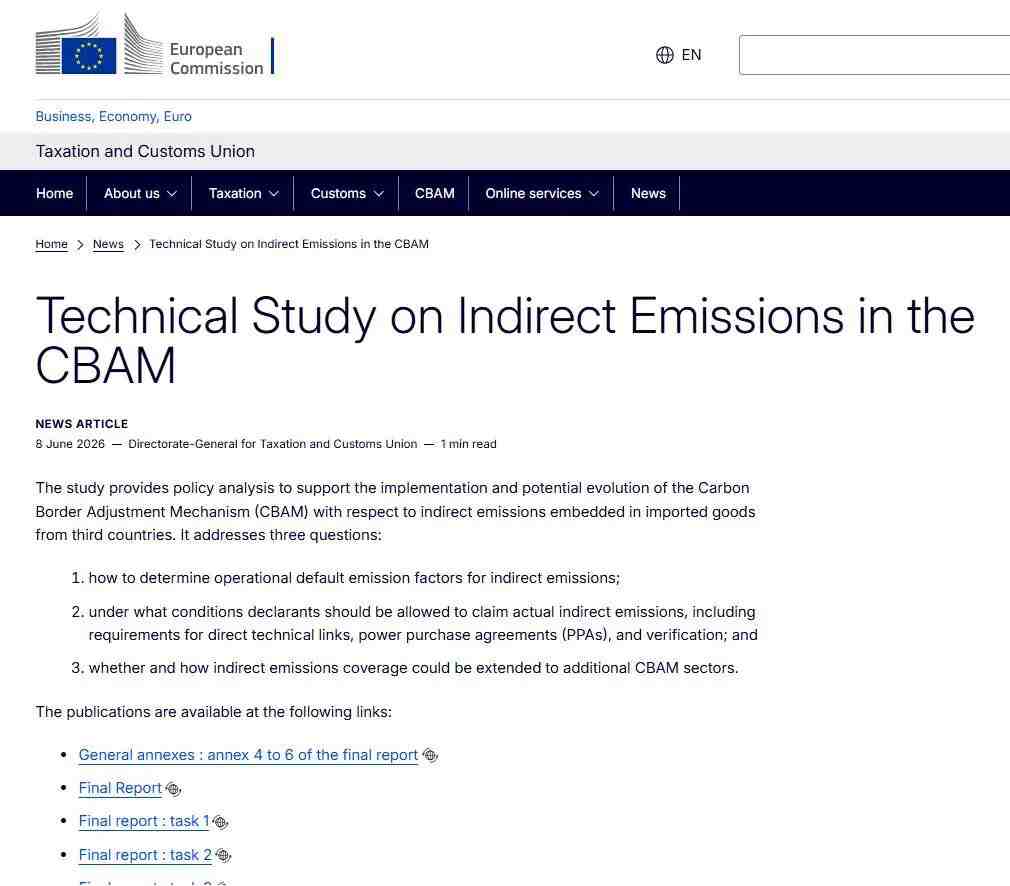
Task: Click external link icon after task 1
Action: [220, 822]
